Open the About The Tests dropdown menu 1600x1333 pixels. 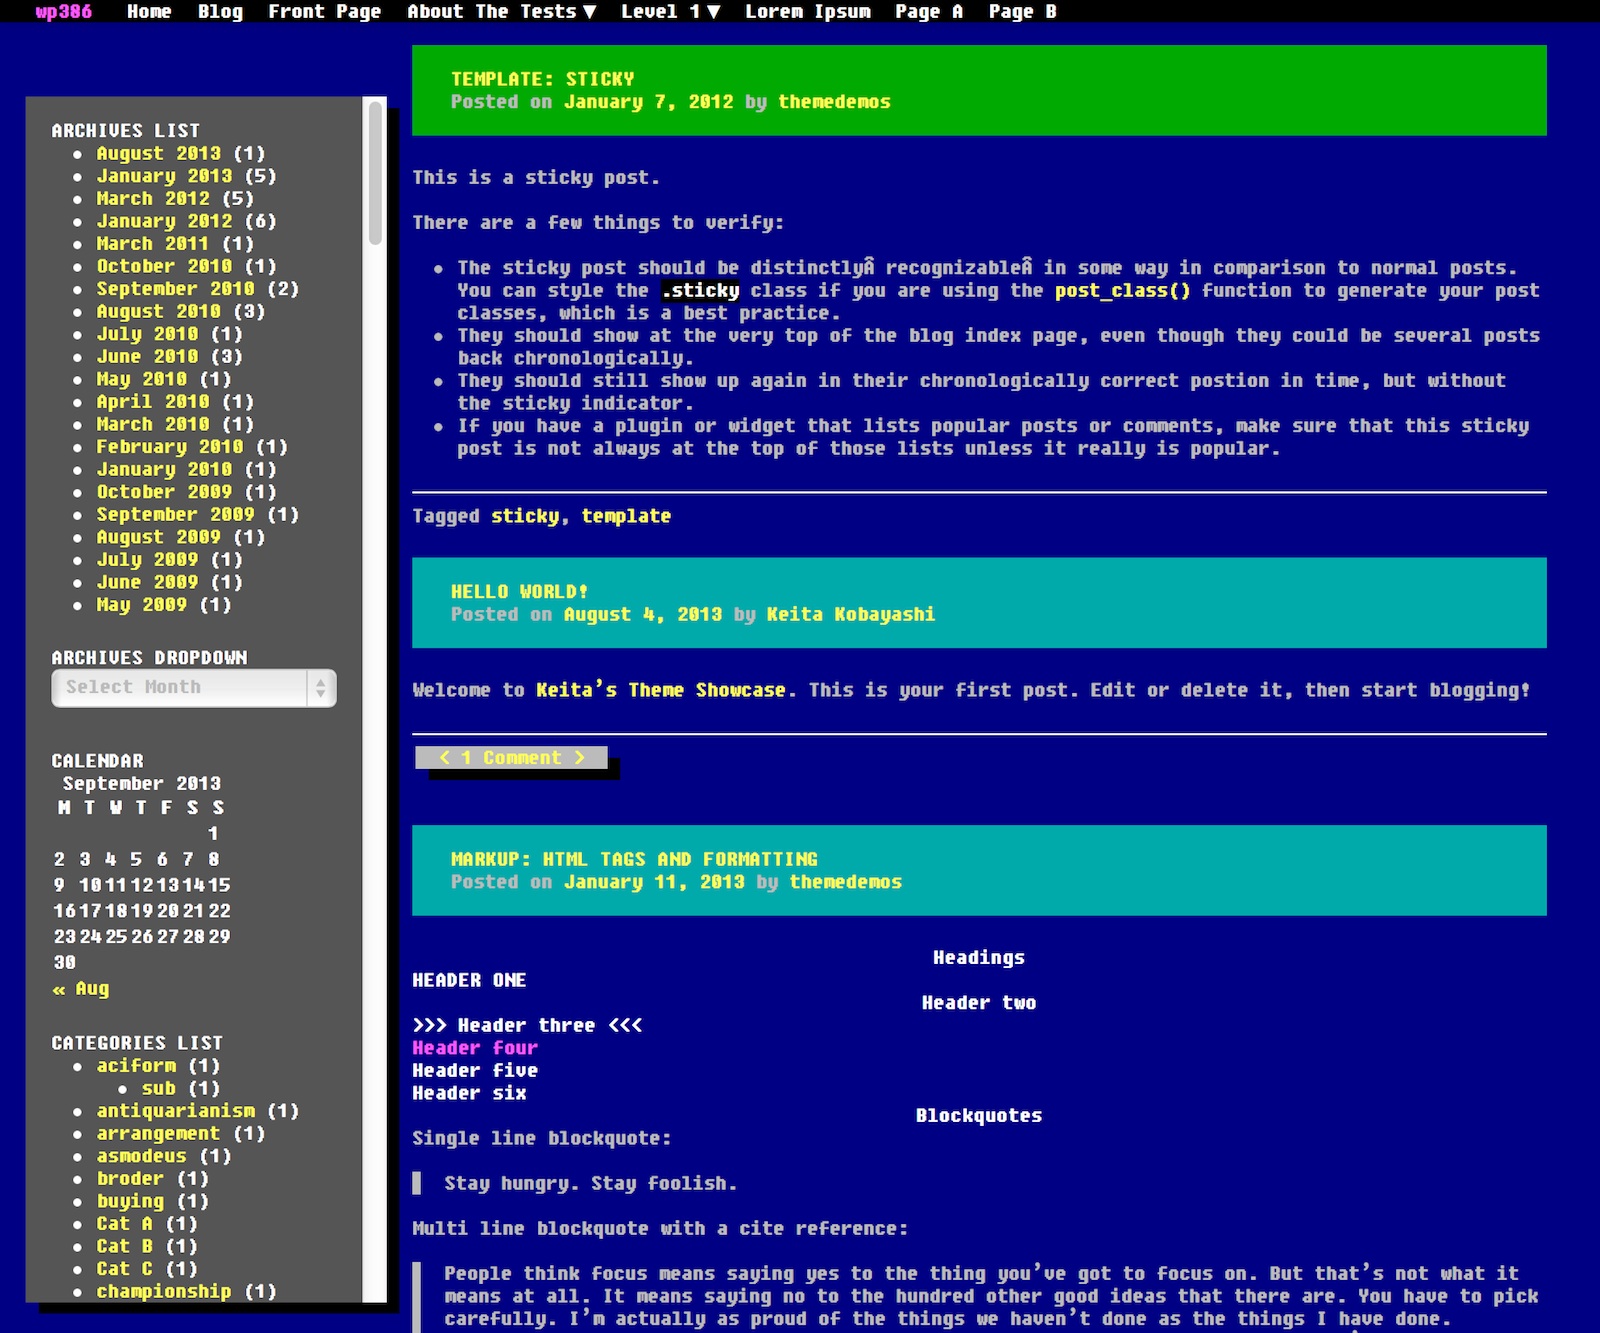pos(501,12)
